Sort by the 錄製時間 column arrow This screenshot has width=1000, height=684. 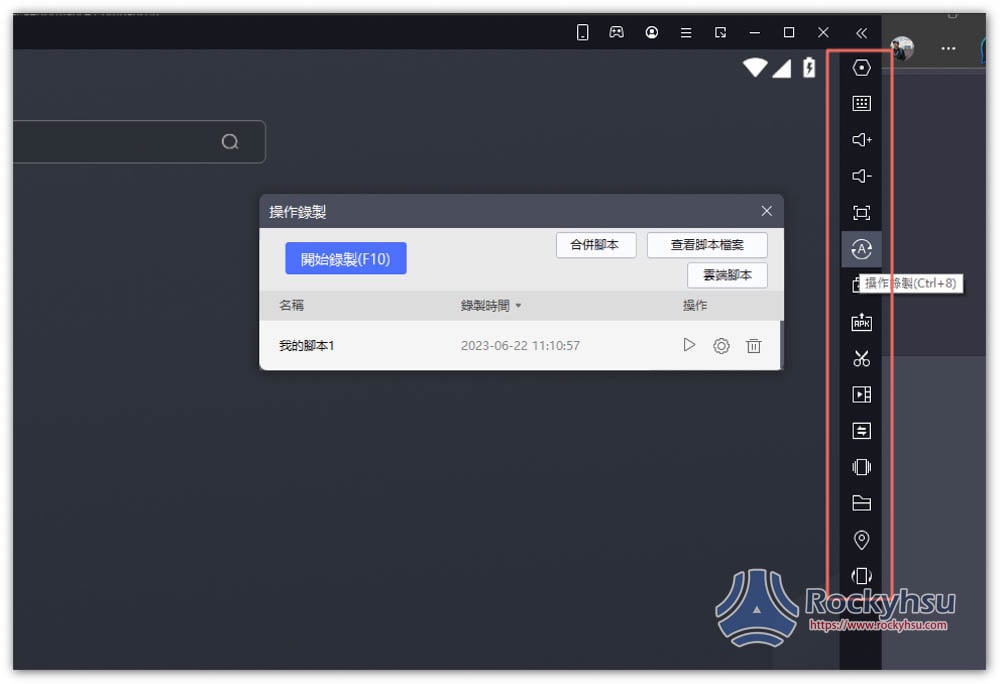coord(518,306)
